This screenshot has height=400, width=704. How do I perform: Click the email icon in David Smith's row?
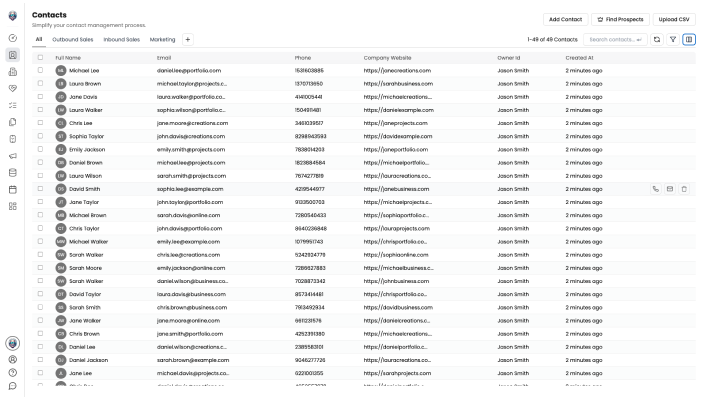(670, 188)
